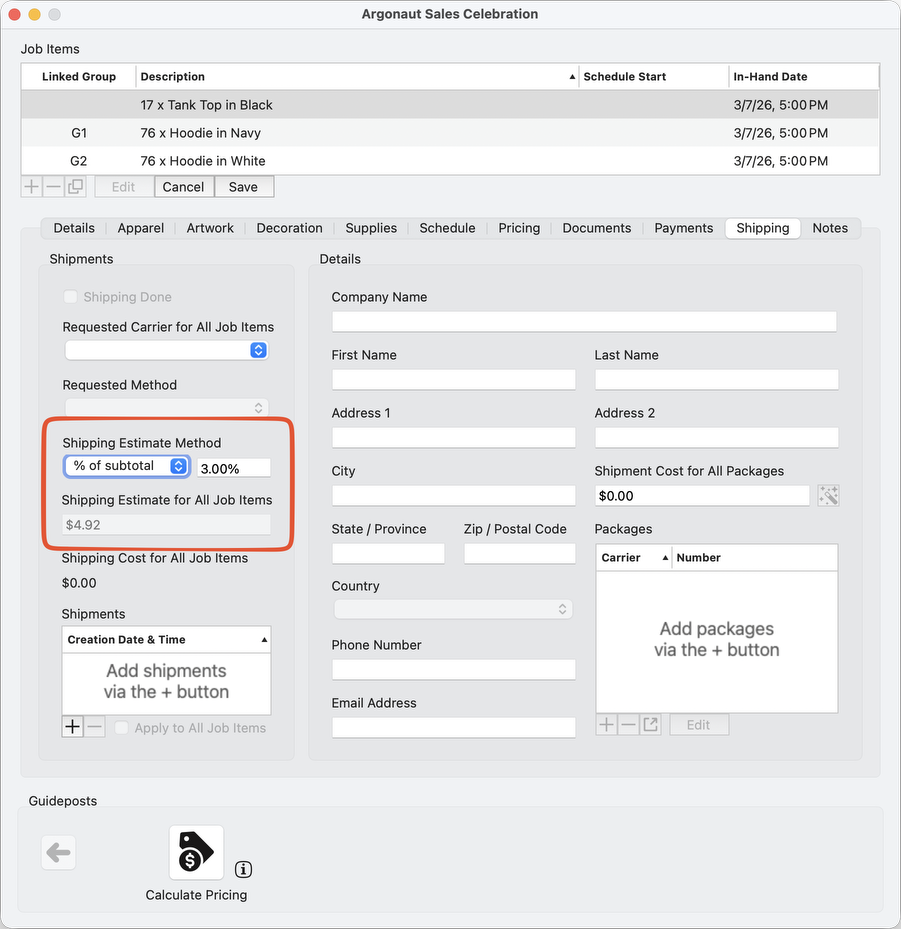Cancel the current edit
The width and height of the screenshot is (901, 929).
(x=184, y=186)
